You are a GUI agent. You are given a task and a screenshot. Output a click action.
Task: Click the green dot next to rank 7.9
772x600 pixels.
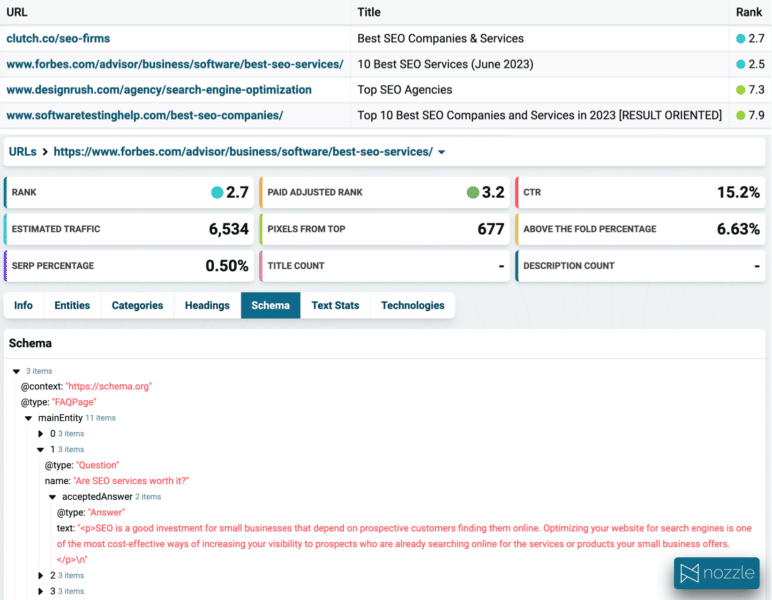pos(740,115)
